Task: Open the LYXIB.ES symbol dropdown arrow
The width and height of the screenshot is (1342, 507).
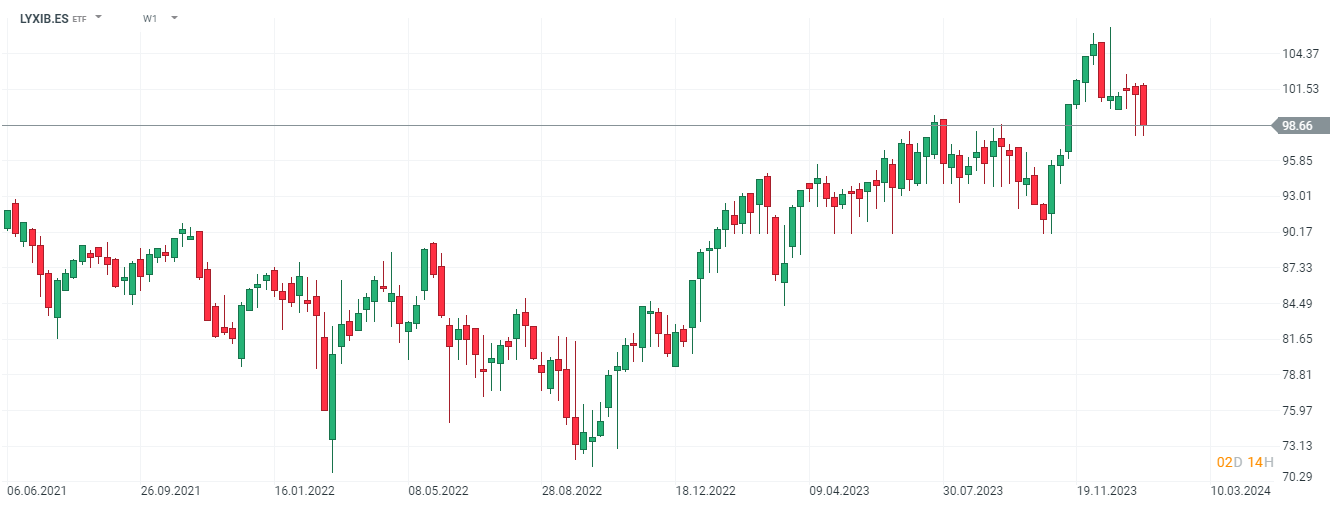Action: pos(98,18)
